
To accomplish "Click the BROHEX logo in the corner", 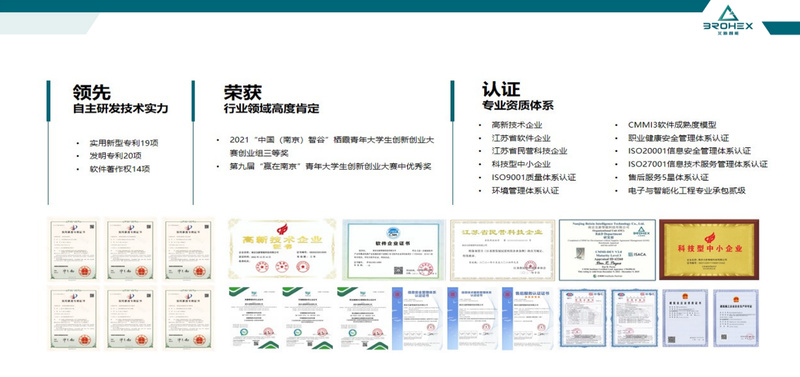I will point(727,18).
